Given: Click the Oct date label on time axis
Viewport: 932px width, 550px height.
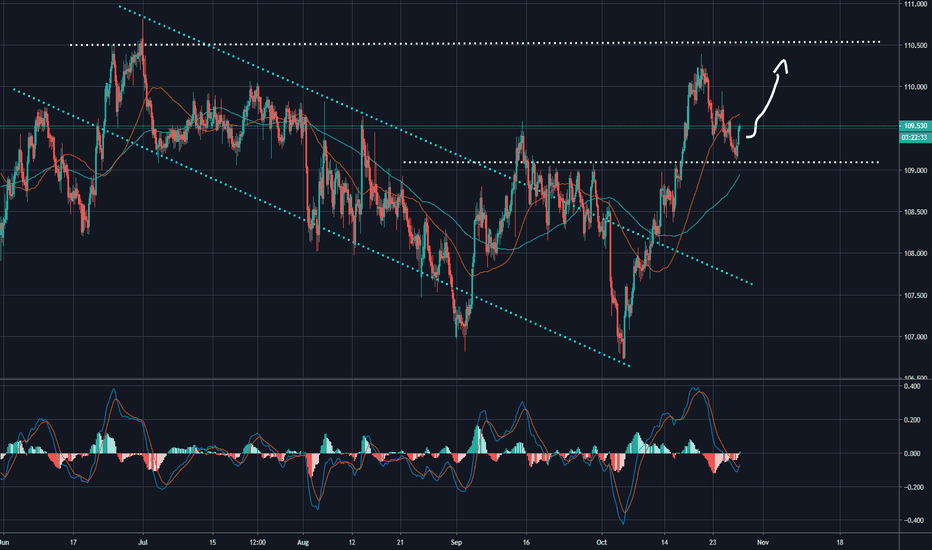Looking at the screenshot, I should pyautogui.click(x=602, y=542).
